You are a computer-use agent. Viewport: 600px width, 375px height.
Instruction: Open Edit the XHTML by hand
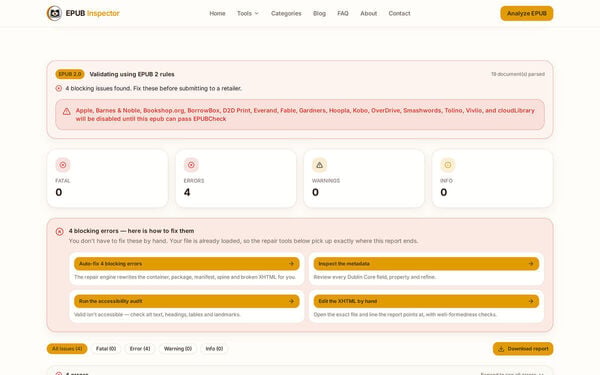coord(426,301)
